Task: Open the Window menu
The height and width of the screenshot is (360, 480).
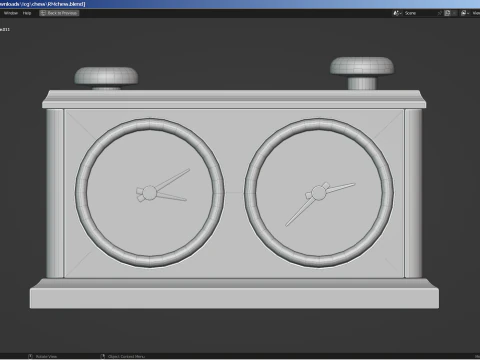Action: pos(11,13)
